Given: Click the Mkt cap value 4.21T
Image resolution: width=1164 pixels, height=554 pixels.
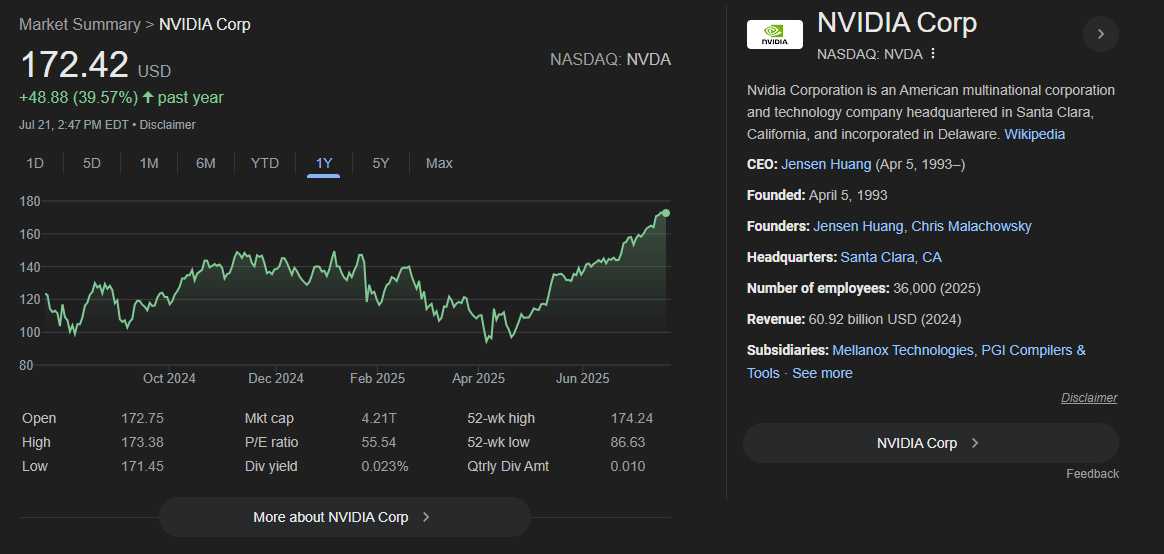Looking at the screenshot, I should pos(379,418).
